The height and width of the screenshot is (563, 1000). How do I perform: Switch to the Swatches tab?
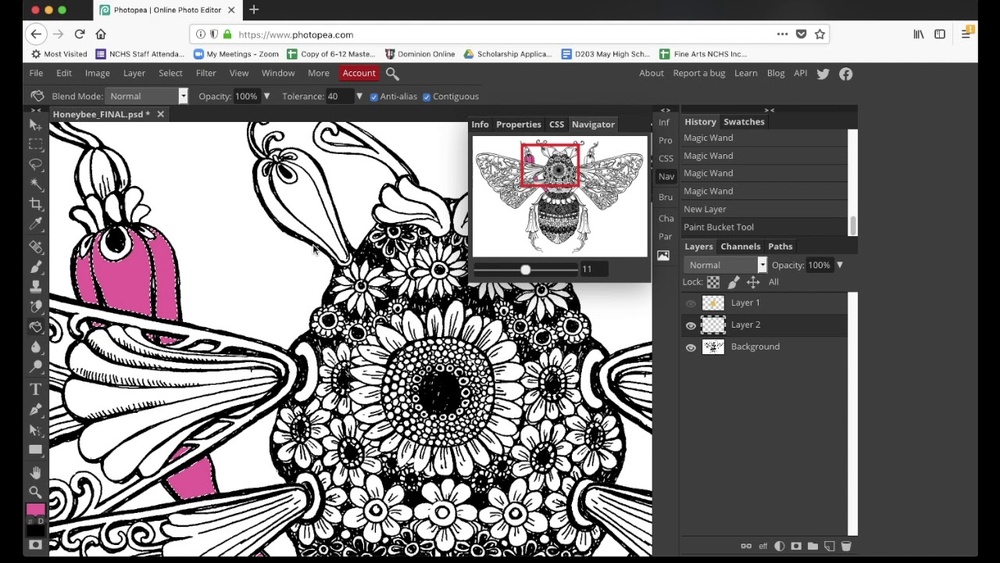click(x=744, y=122)
